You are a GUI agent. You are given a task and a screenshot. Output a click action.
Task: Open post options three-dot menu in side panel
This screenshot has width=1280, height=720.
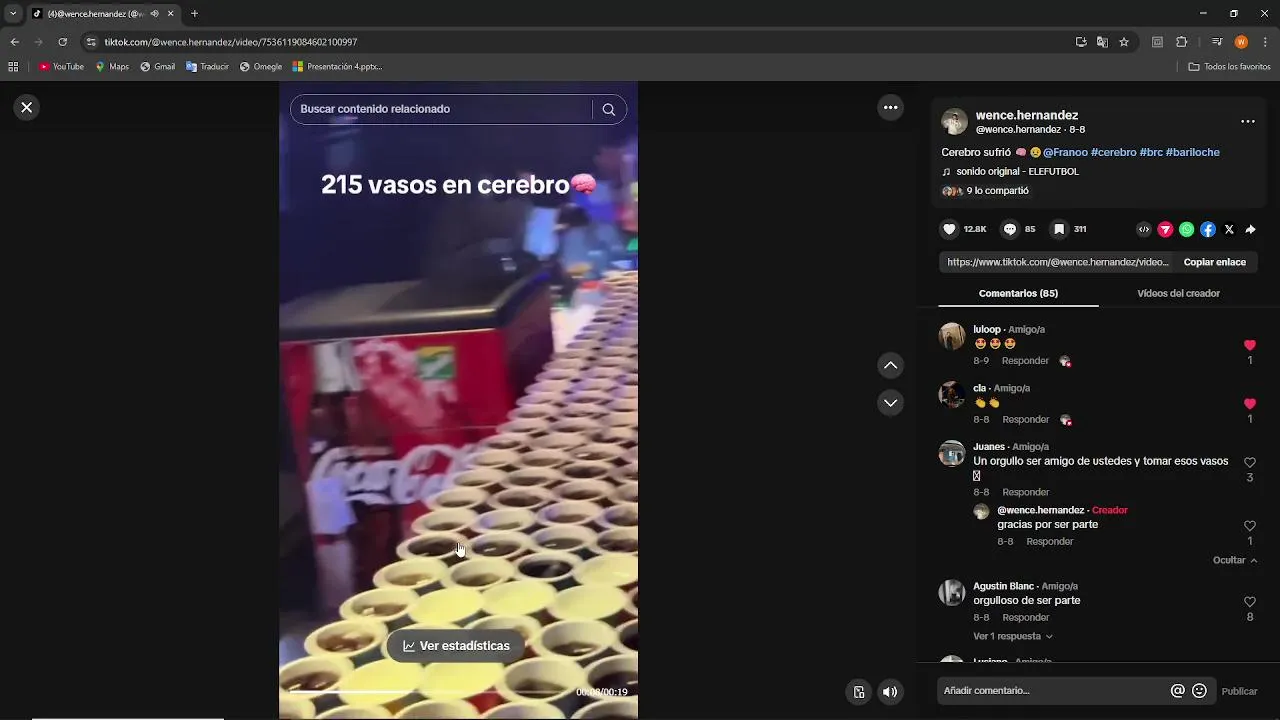(1247, 121)
